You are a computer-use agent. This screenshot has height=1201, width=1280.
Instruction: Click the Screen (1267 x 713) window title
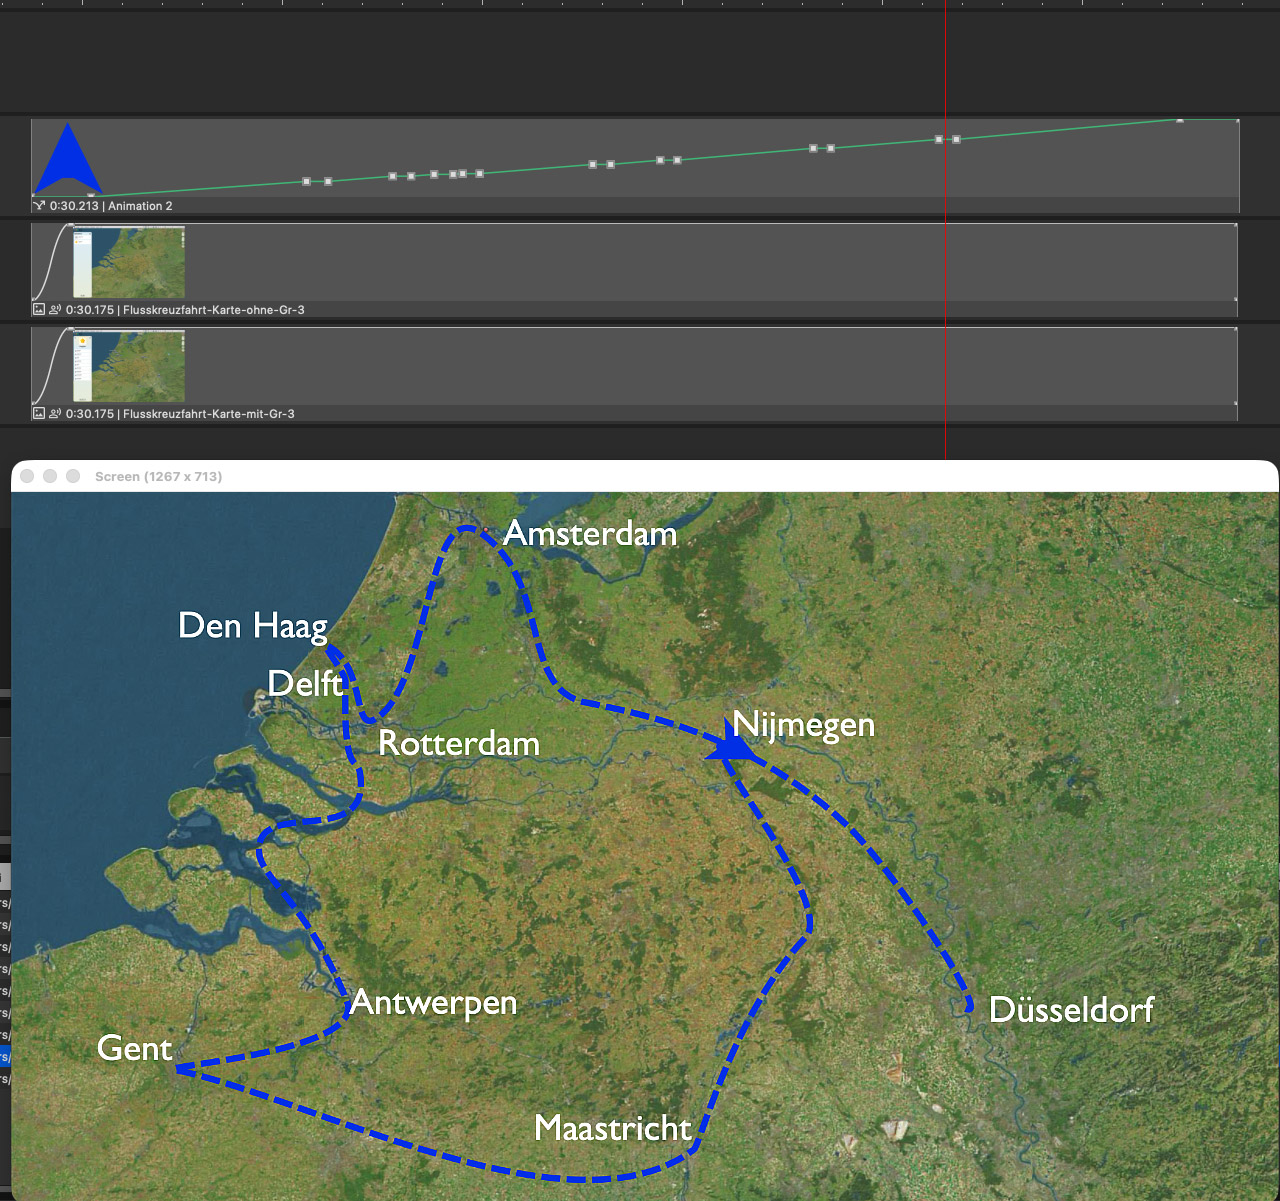[x=158, y=476]
